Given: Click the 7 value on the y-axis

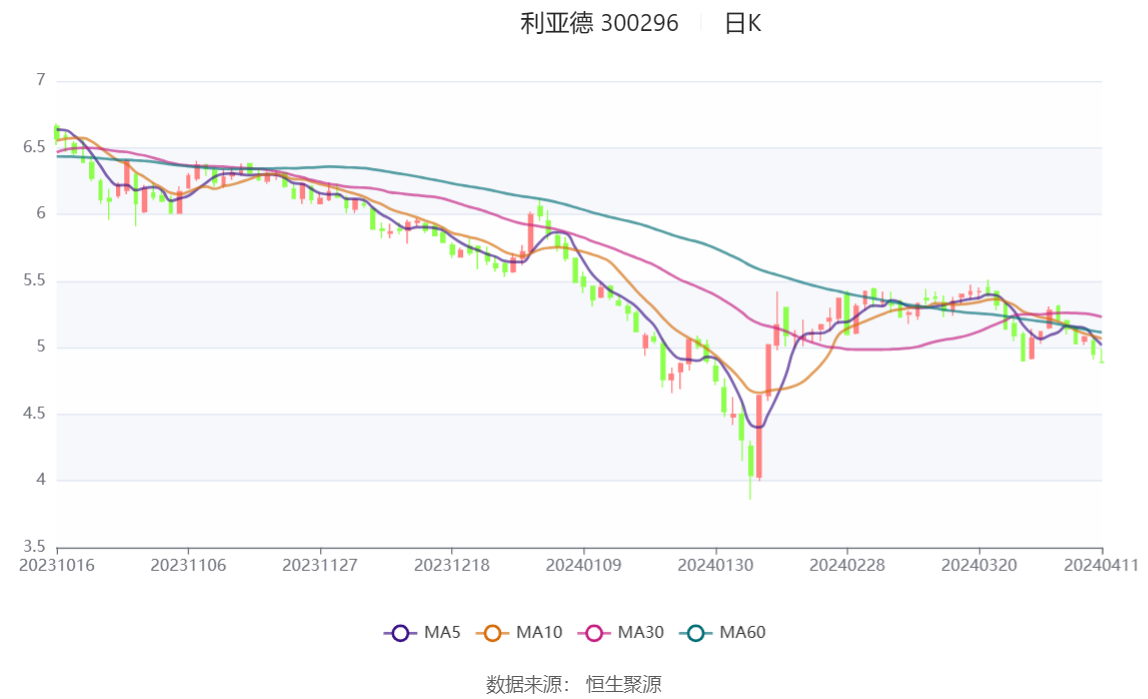Looking at the screenshot, I should [41, 80].
